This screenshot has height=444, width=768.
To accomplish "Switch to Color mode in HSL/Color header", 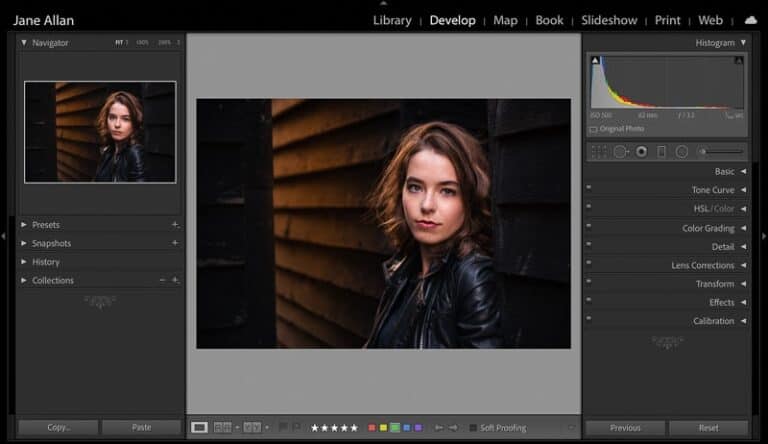I will [723, 209].
